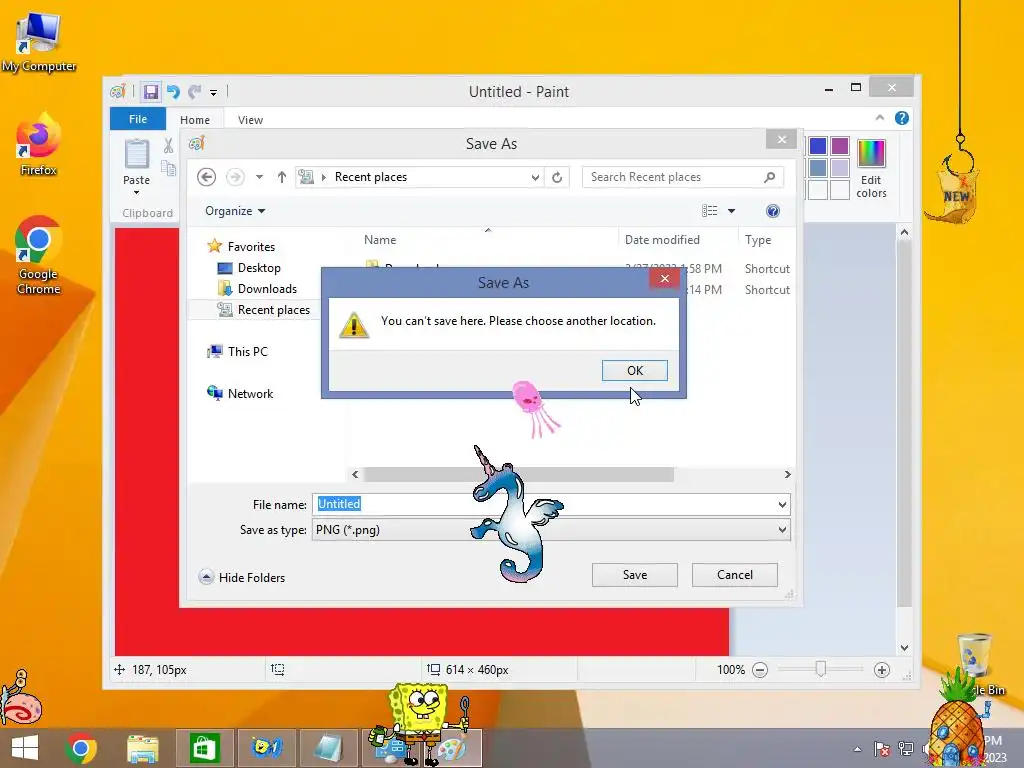Expand the File name history dropdown arrow
The height and width of the screenshot is (768, 1024).
(x=782, y=504)
